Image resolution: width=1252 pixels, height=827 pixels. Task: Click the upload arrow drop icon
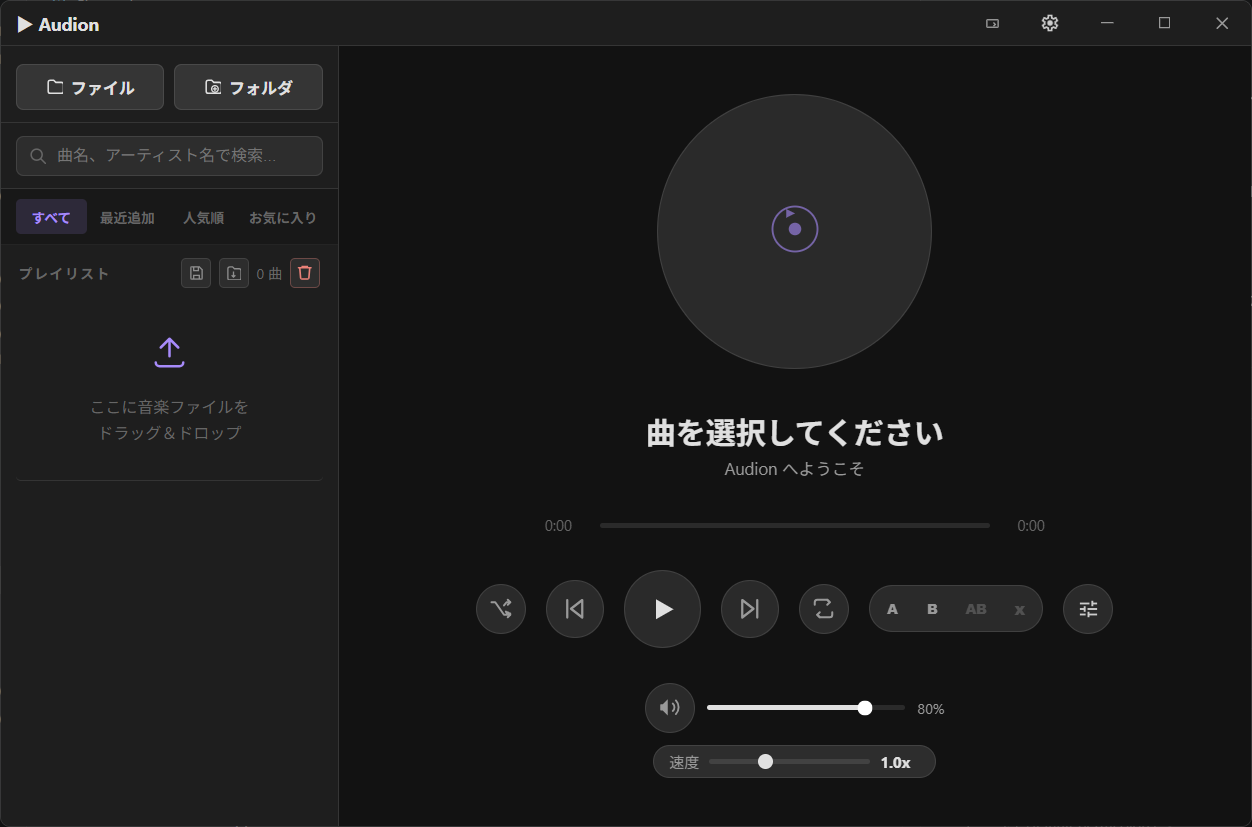(169, 352)
